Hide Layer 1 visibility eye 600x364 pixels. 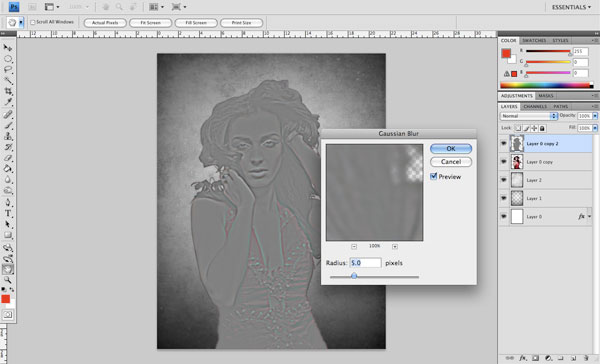pyautogui.click(x=504, y=198)
